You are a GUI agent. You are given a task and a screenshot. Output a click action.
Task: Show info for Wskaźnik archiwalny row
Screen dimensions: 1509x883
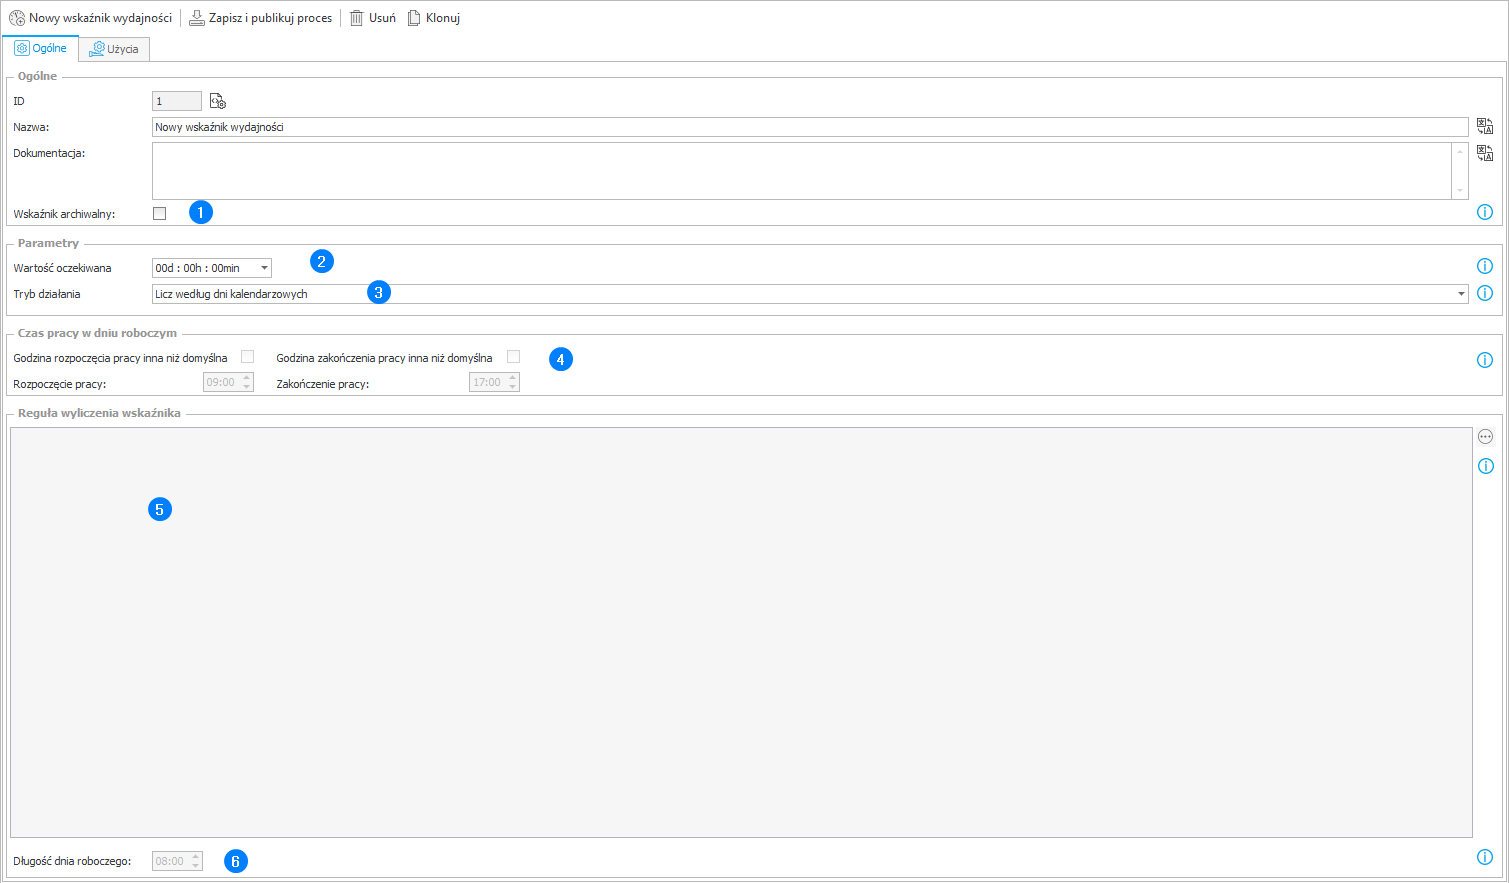click(x=1485, y=212)
